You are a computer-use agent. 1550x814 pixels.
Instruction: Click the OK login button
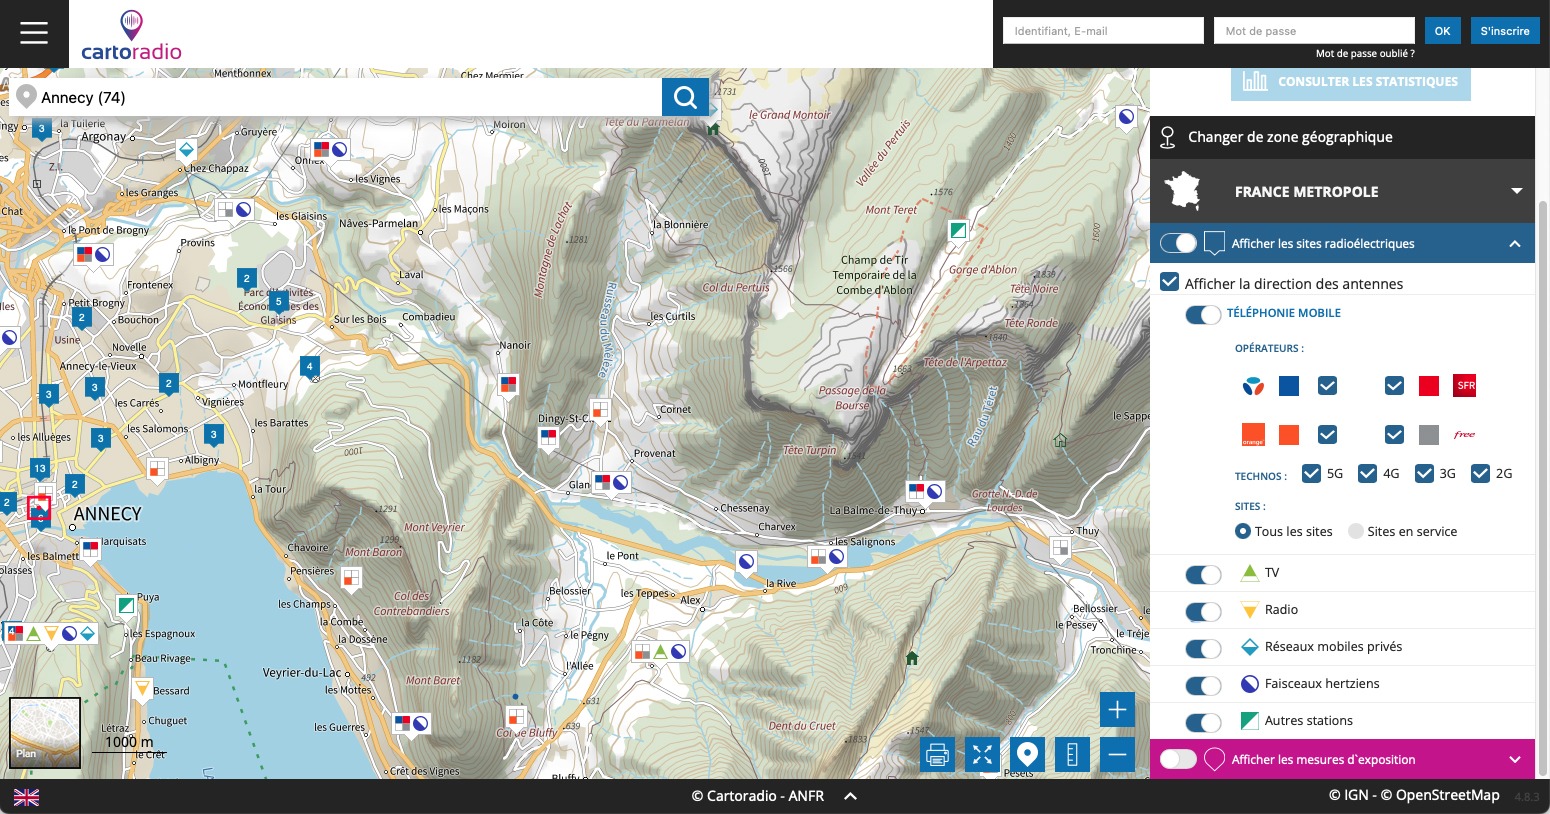point(1442,31)
